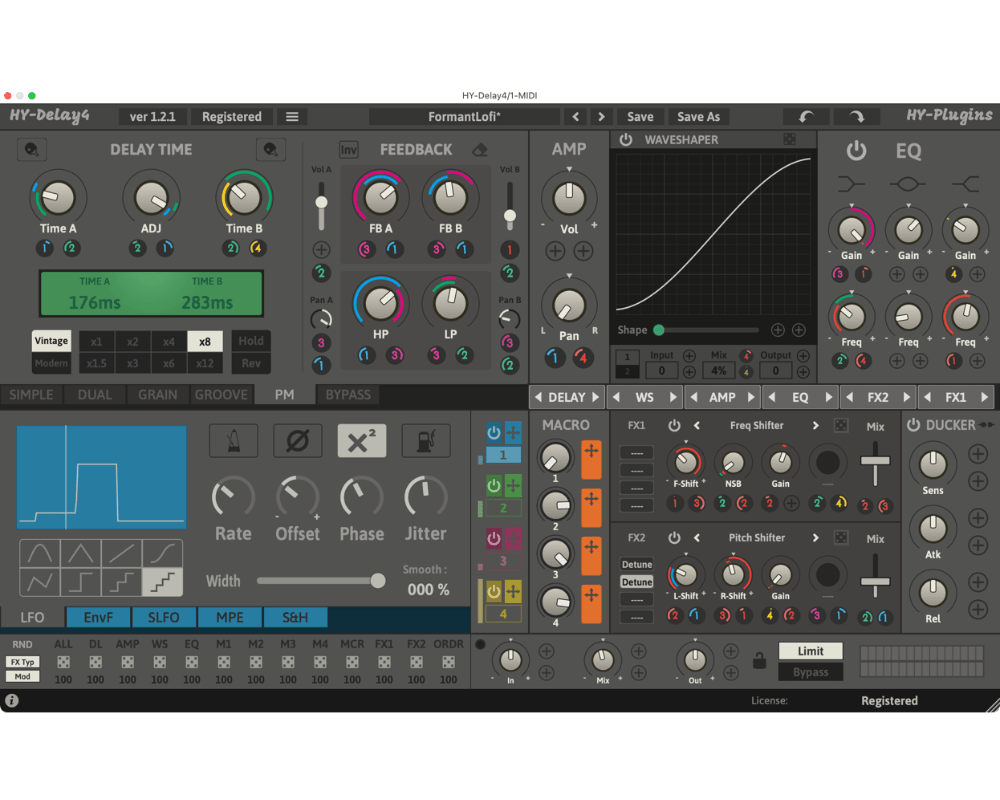Toggle Ducker power button
This screenshot has width=1000, height=800.
[x=913, y=425]
